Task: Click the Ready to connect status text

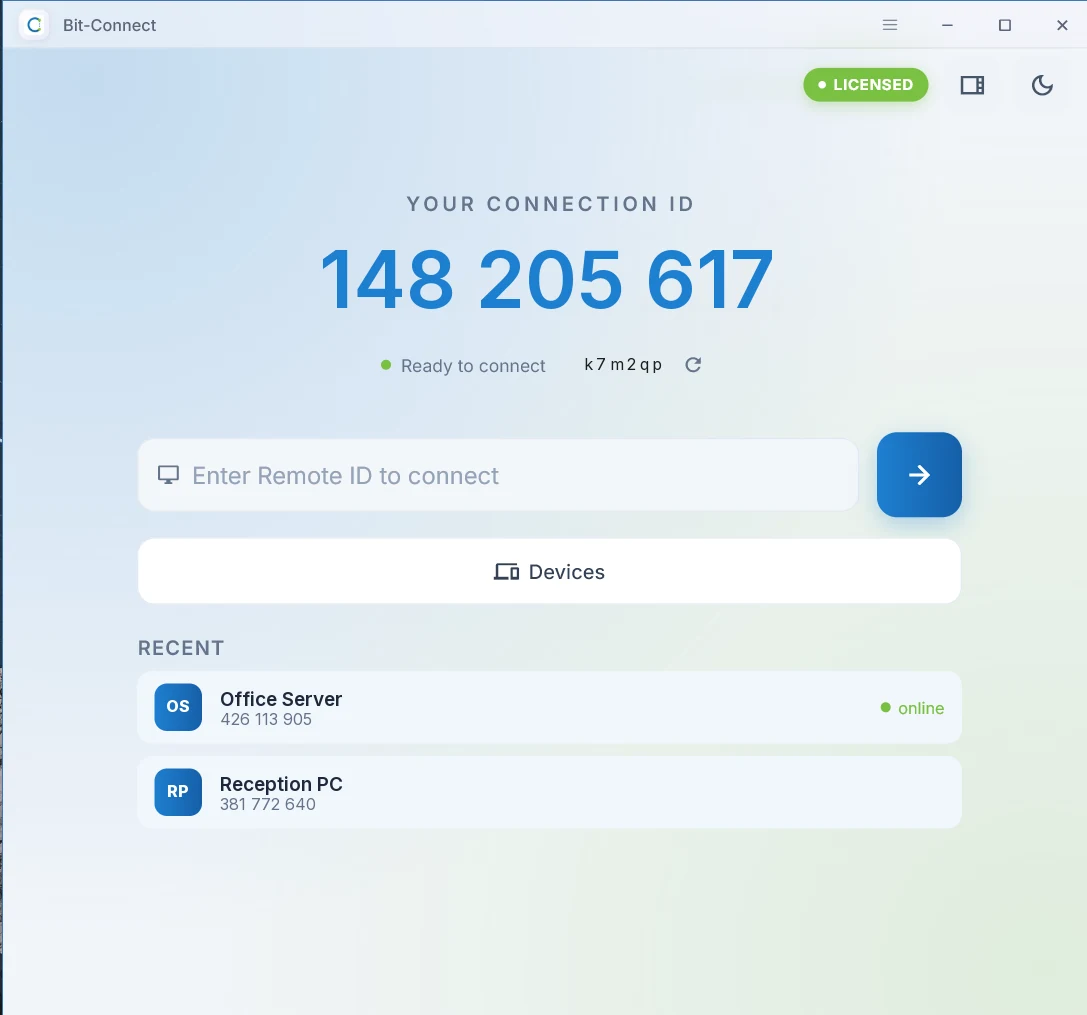Action: (x=473, y=366)
